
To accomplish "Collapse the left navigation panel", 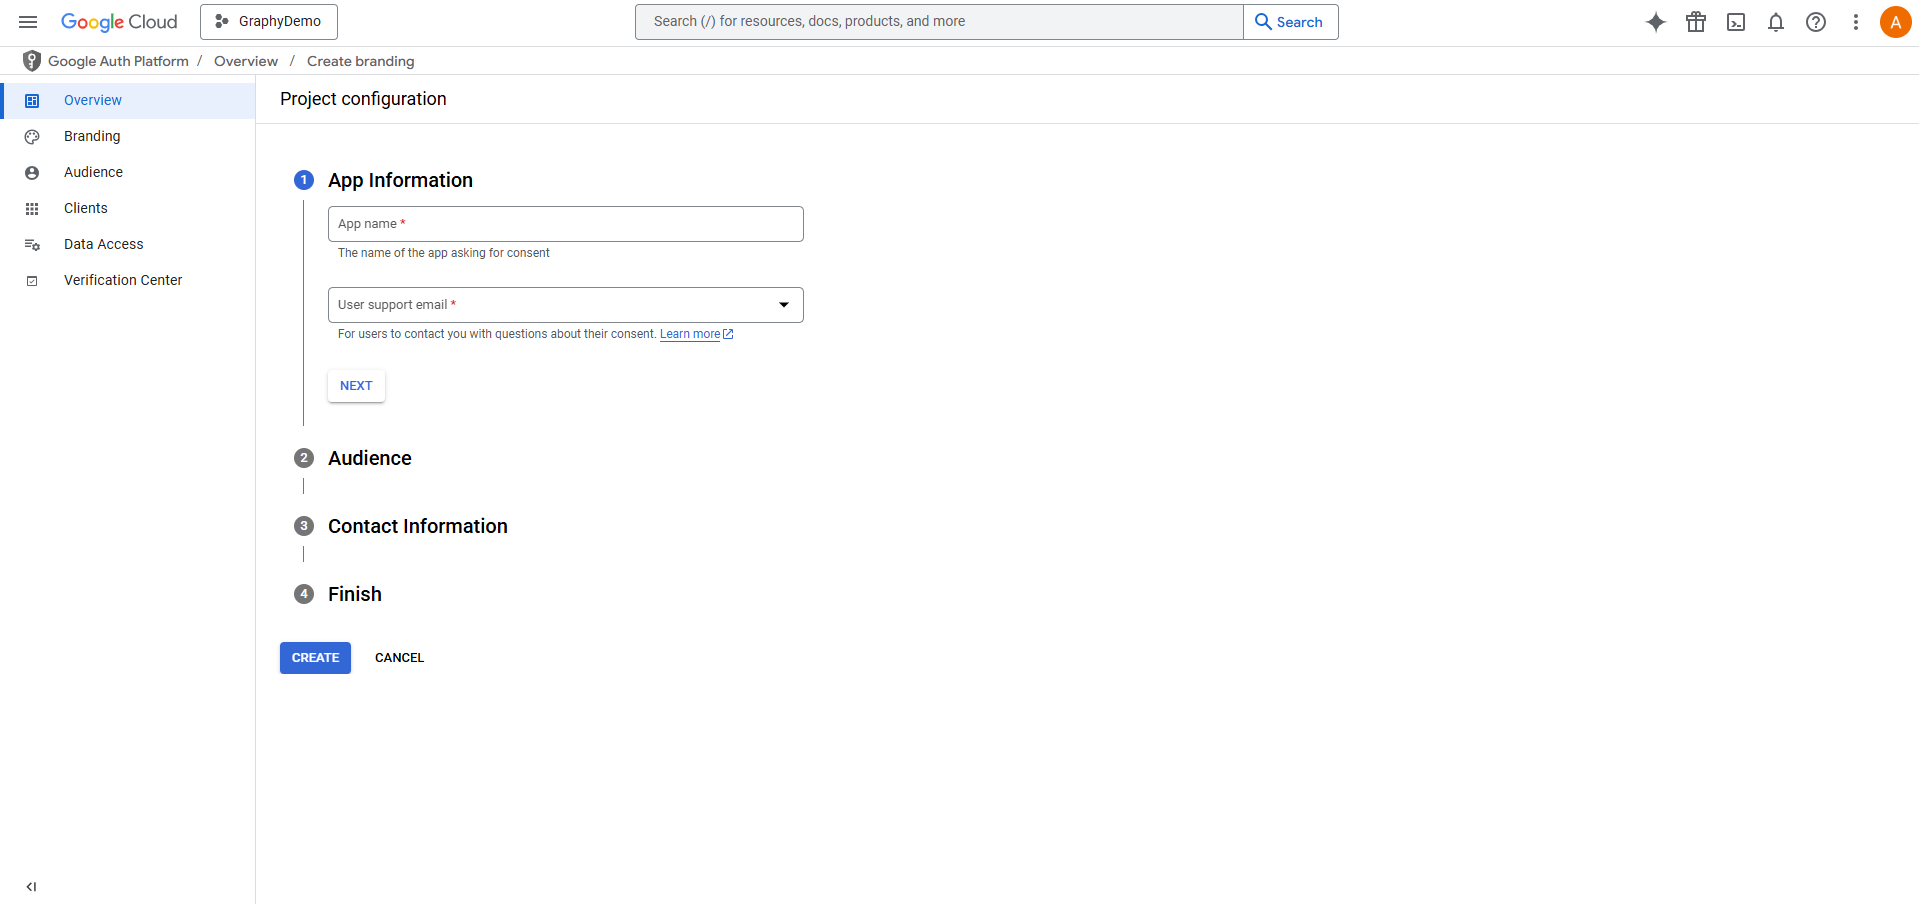I will [31, 886].
